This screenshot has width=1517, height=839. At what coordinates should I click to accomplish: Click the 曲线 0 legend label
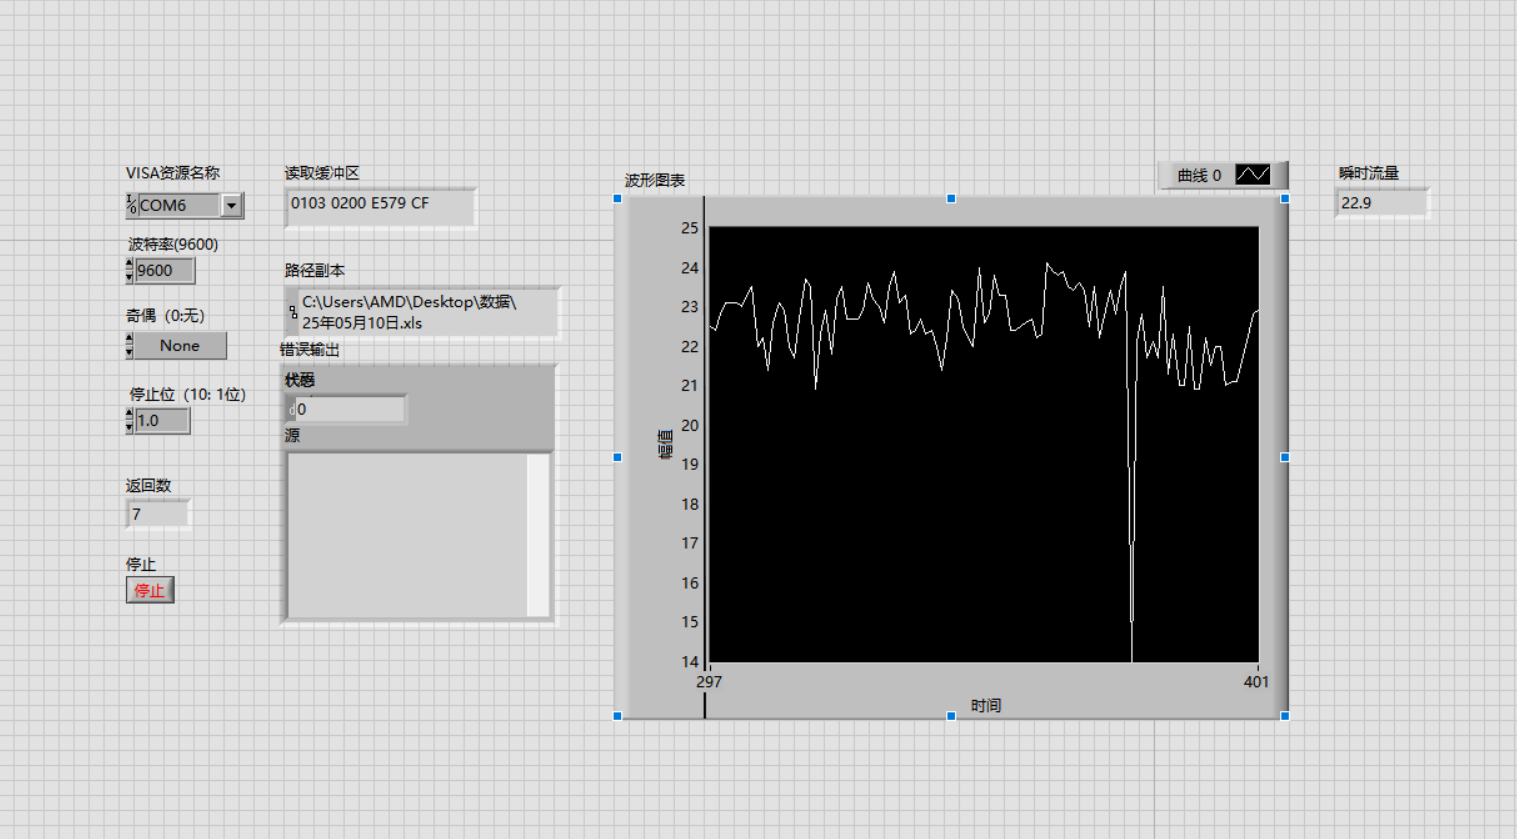click(x=1199, y=175)
